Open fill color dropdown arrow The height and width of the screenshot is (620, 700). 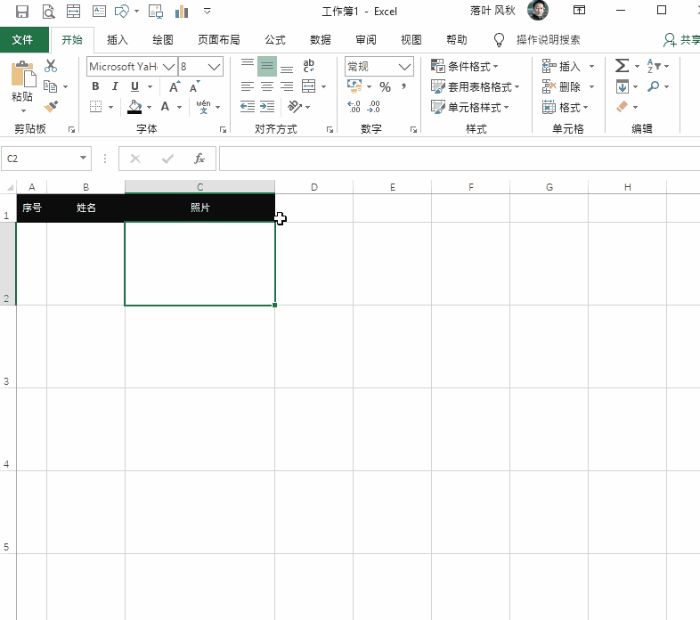click(149, 107)
